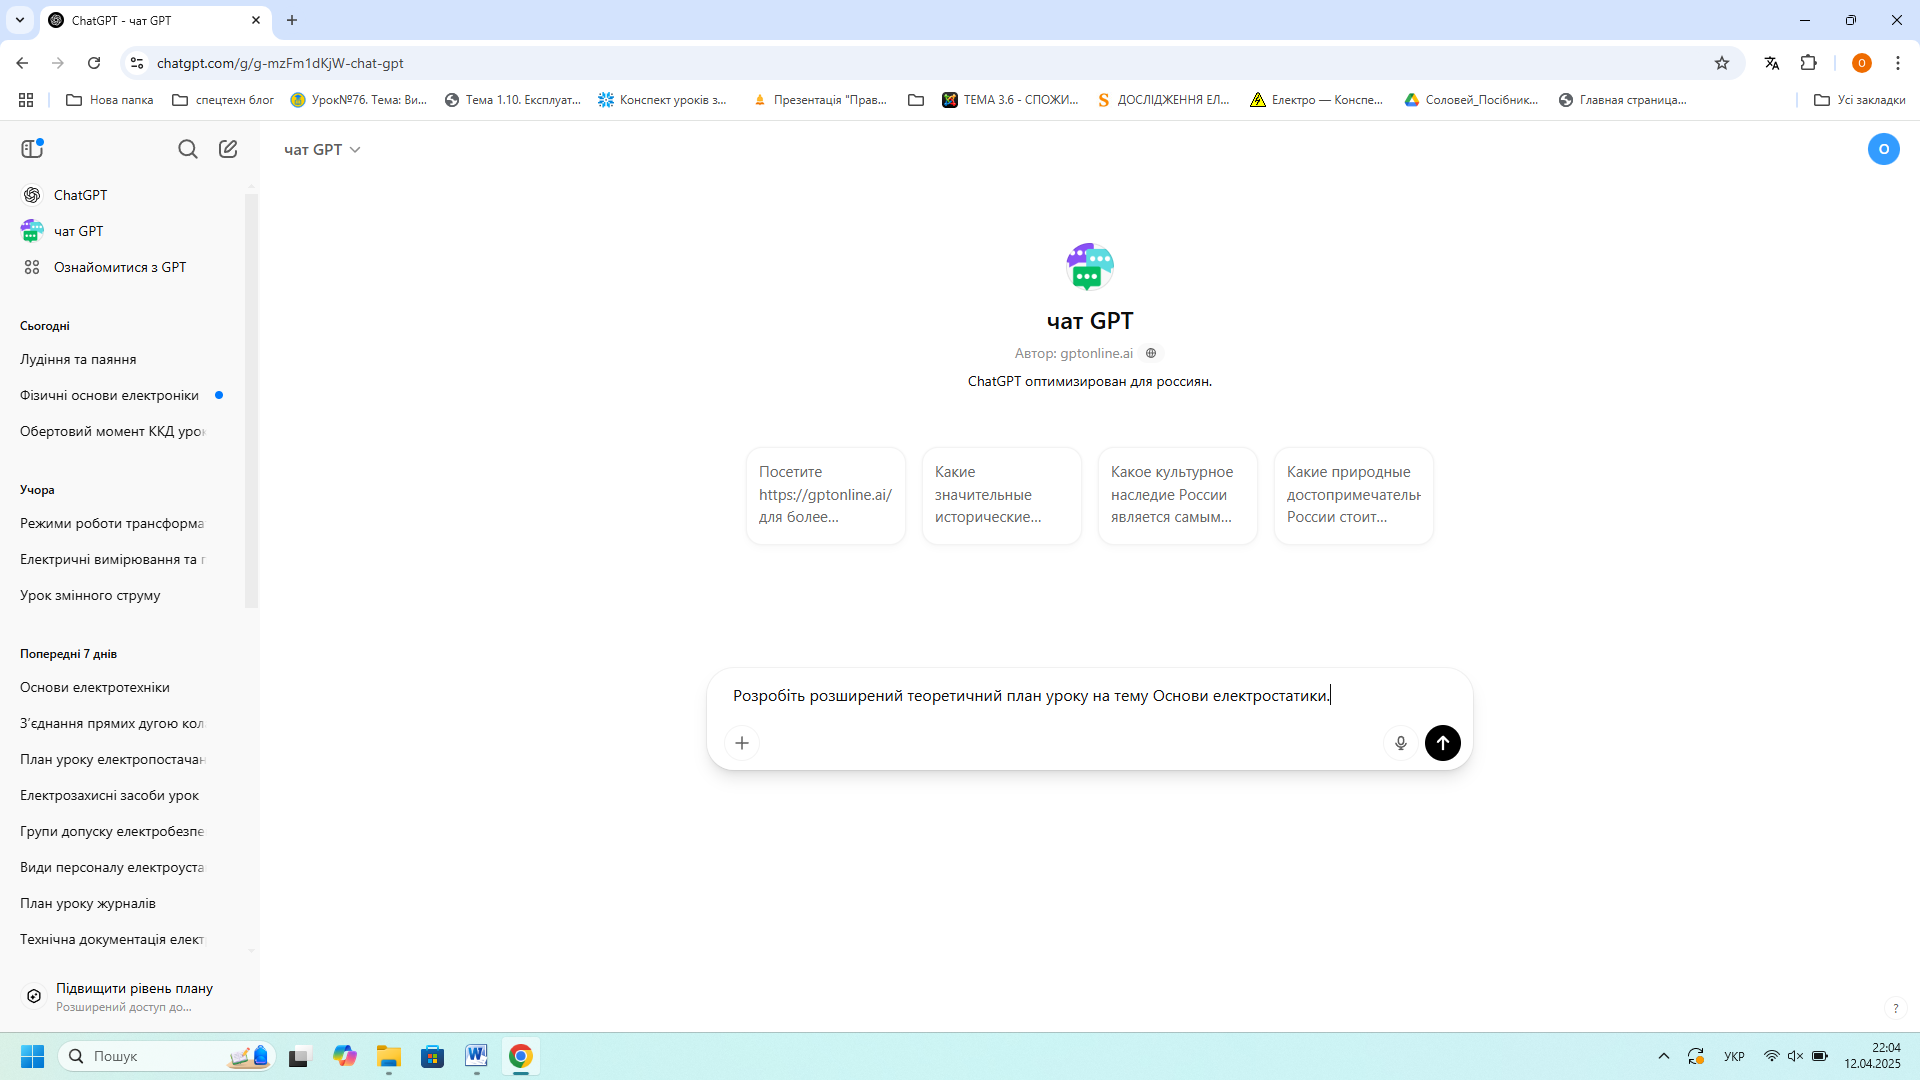1920x1080 pixels.
Task: Launch Microsoft Word from the taskbar
Action: pos(476,1056)
